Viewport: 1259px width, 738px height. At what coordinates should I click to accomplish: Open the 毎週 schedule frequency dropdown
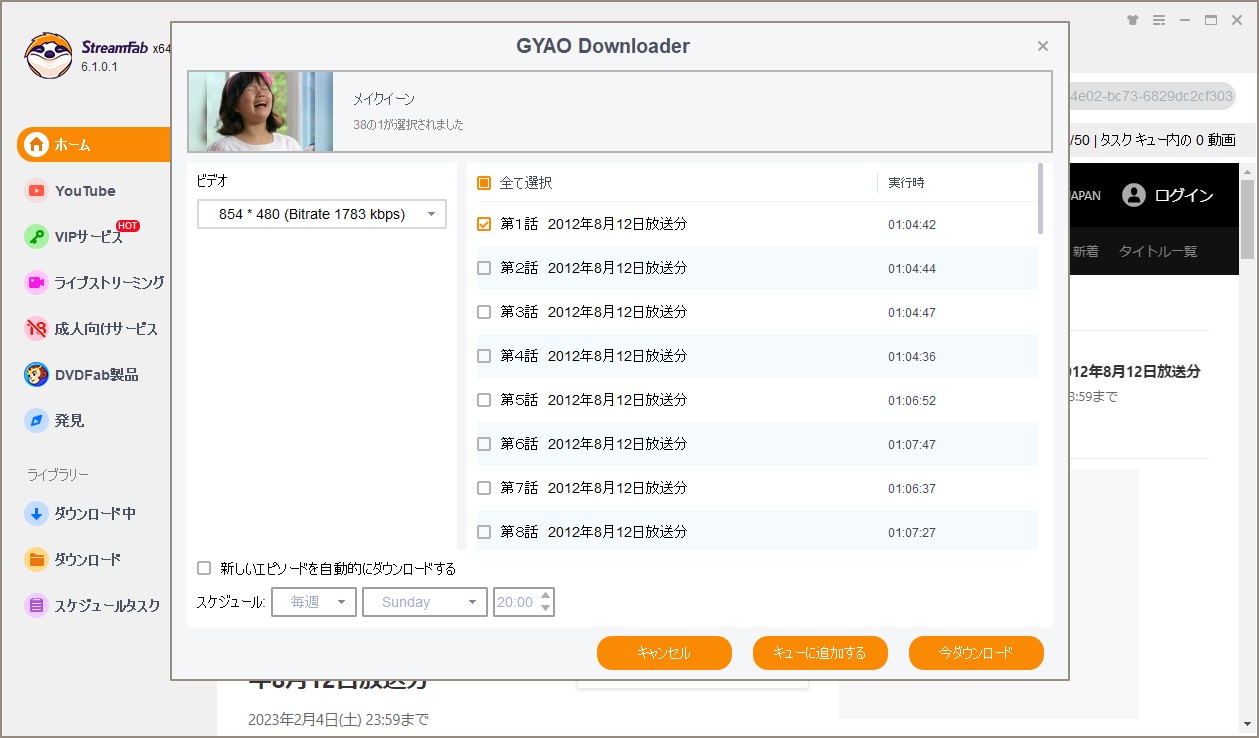(314, 602)
